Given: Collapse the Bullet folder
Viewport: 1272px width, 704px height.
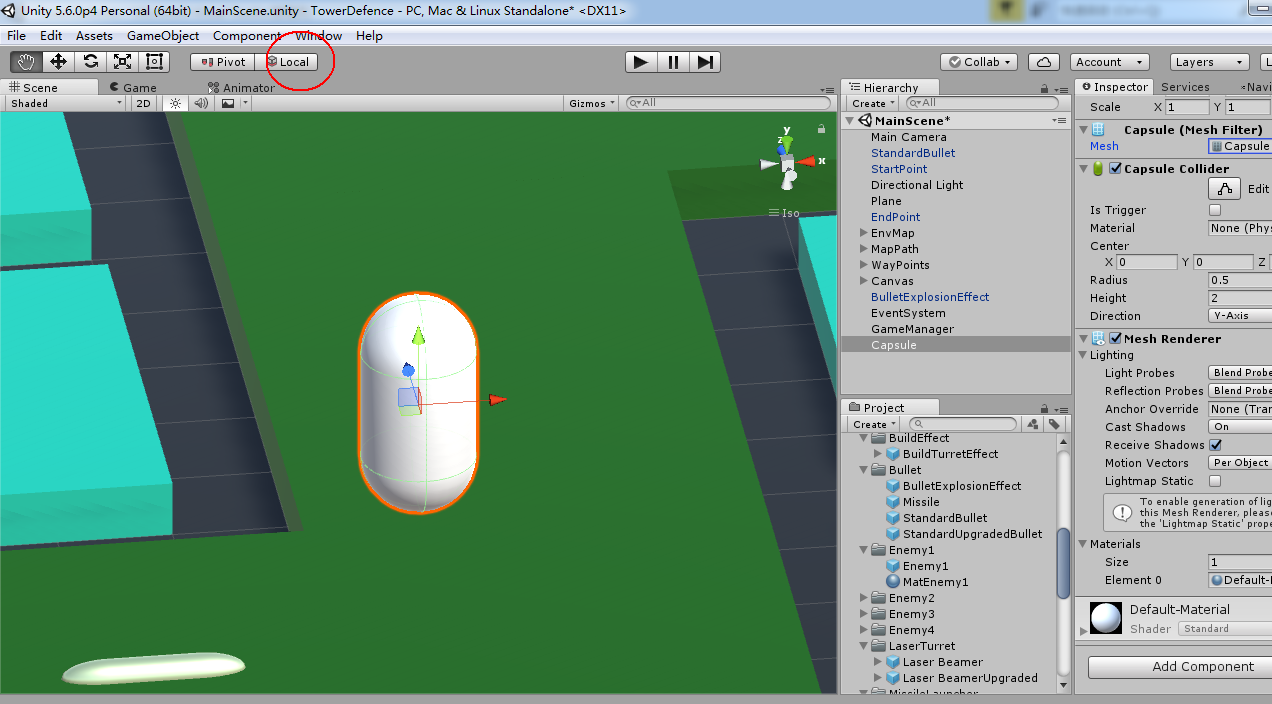Looking at the screenshot, I should coord(864,470).
